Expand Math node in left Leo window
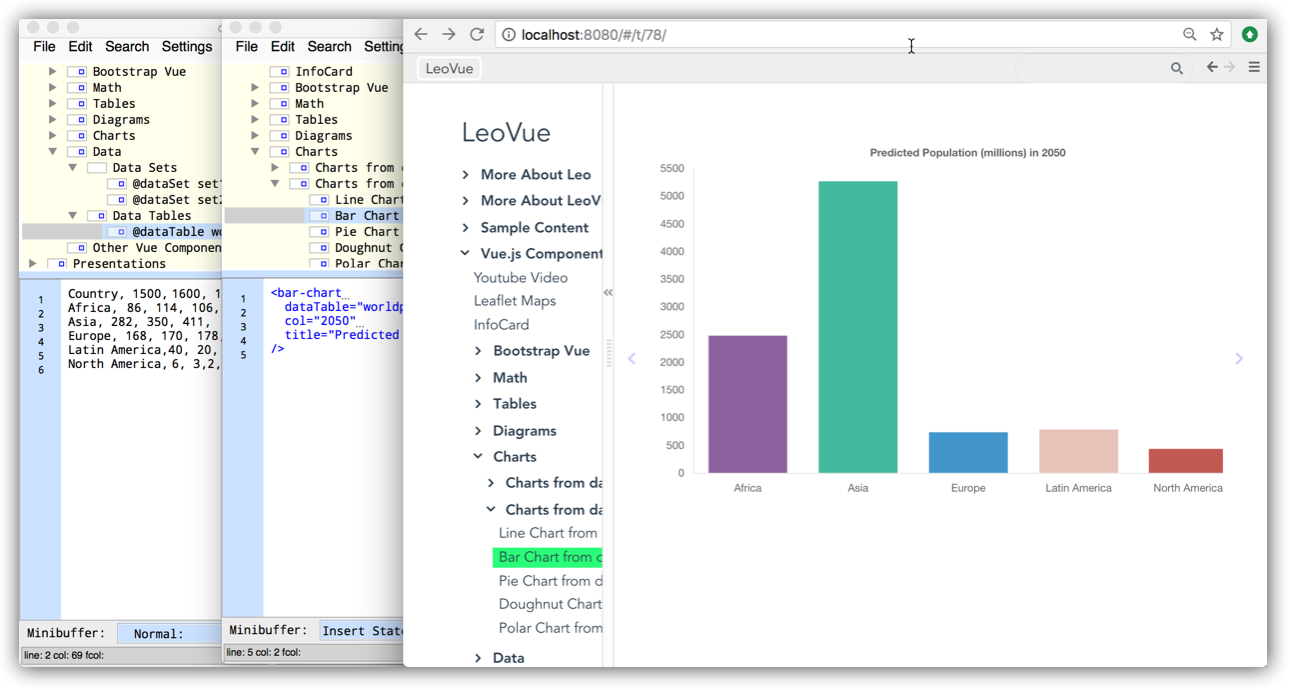Image resolution: width=1290 pixels, height=690 pixels. coord(53,88)
